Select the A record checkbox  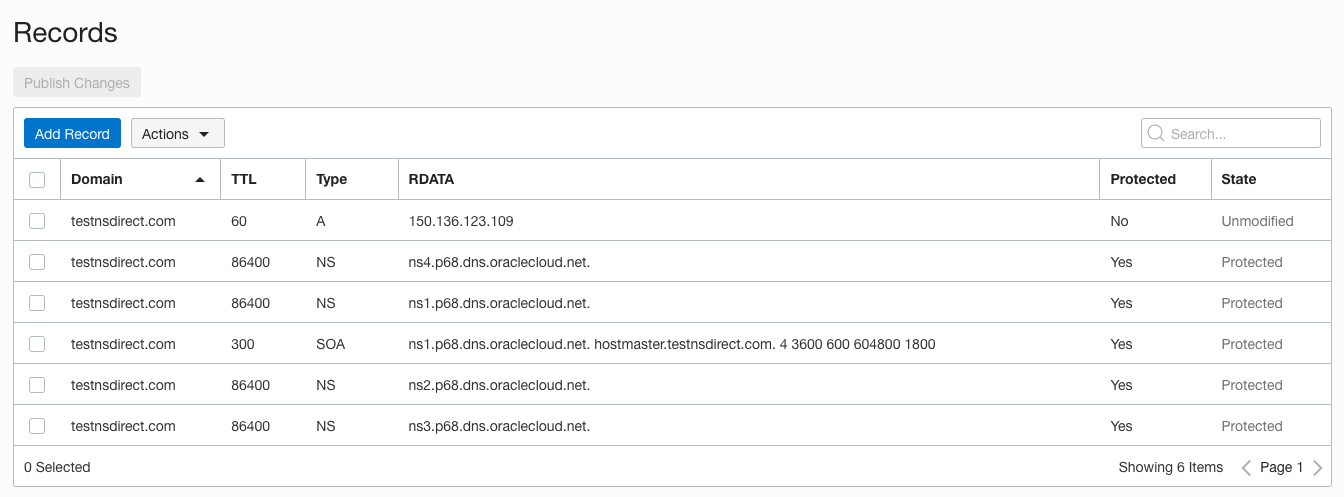click(x=37, y=221)
